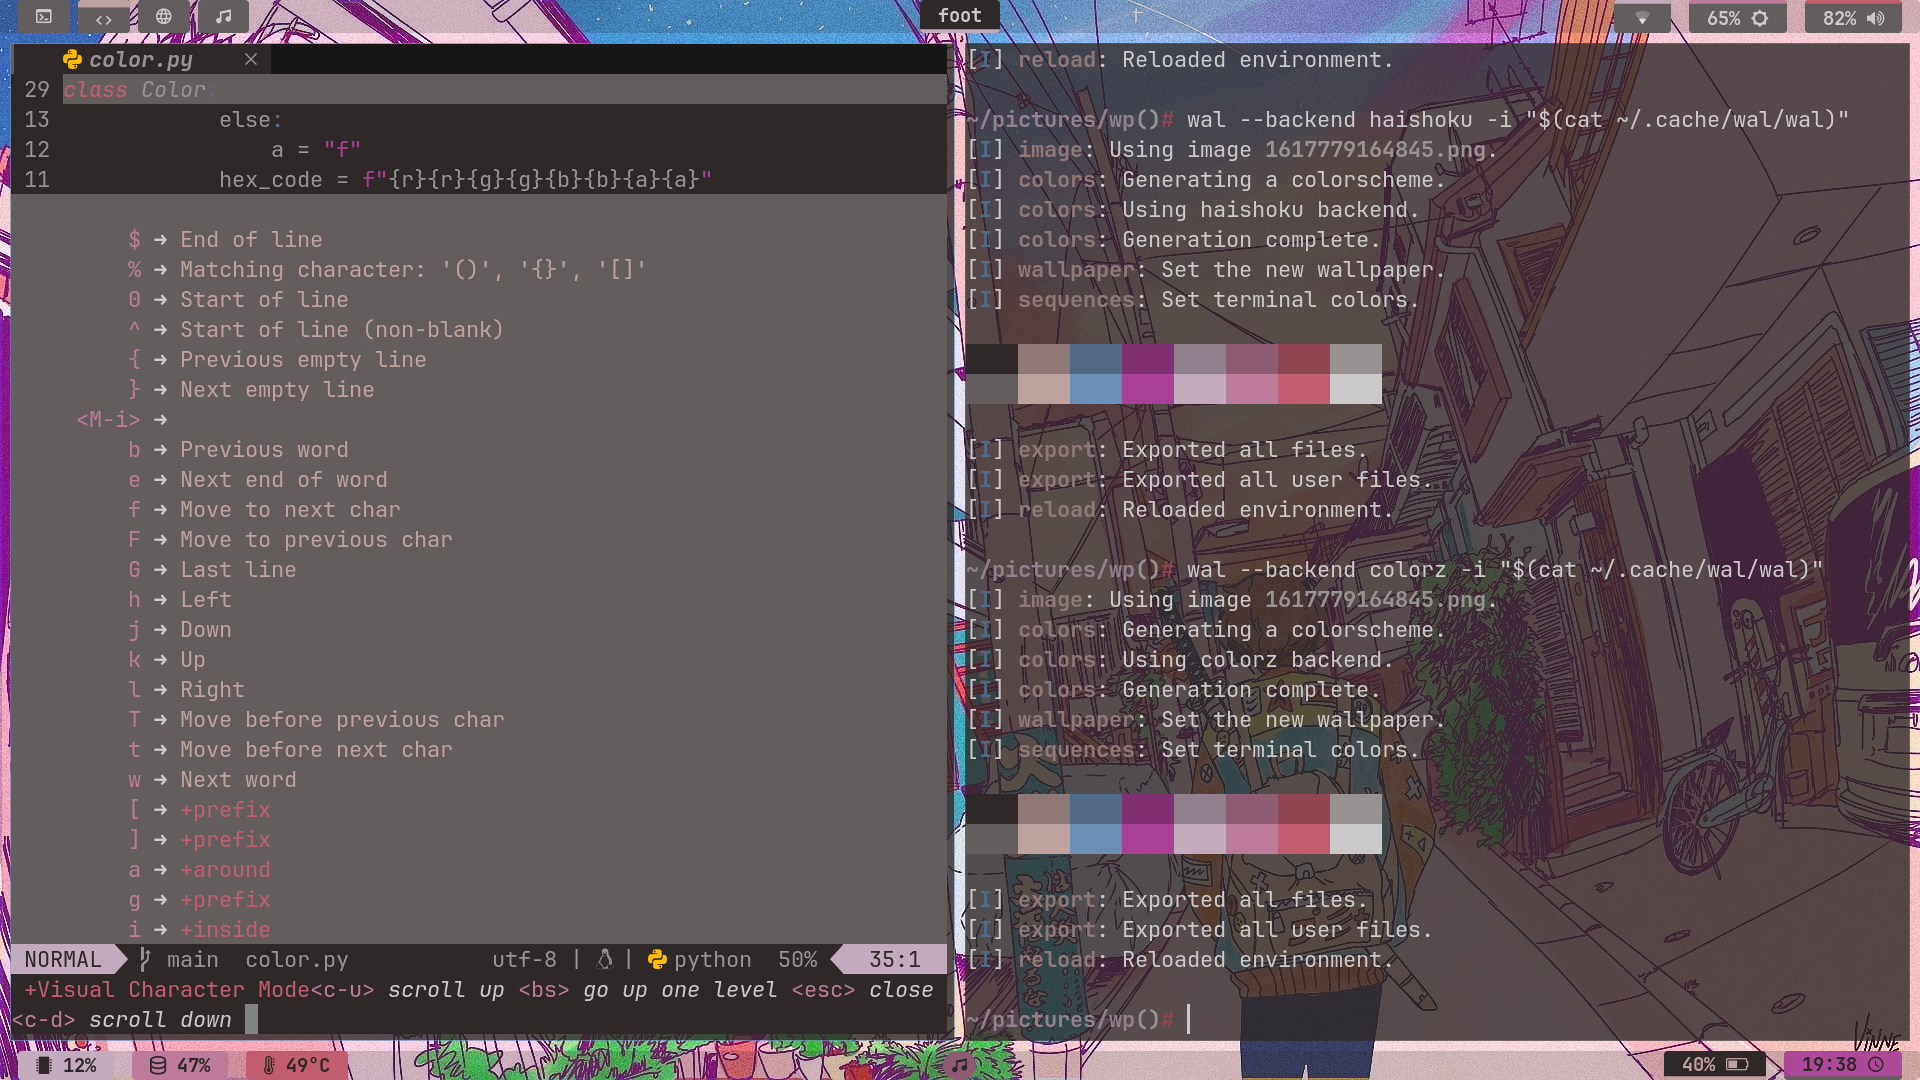The width and height of the screenshot is (1920, 1080).
Task: Open the terminal workspace icon
Action: coord(44,17)
